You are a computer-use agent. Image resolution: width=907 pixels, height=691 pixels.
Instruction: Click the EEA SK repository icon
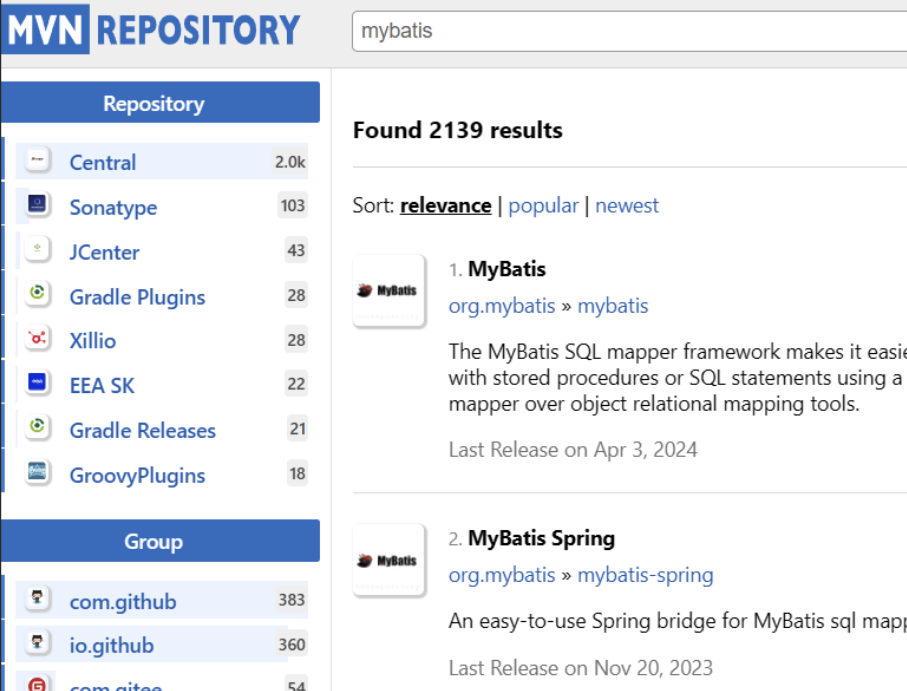click(38, 383)
